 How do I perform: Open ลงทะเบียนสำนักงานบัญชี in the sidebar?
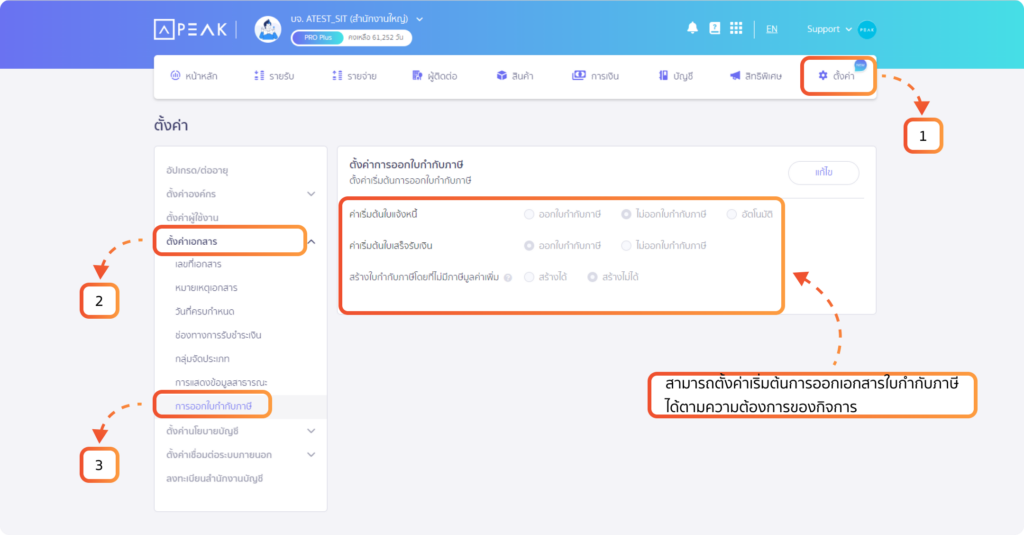pos(214,479)
